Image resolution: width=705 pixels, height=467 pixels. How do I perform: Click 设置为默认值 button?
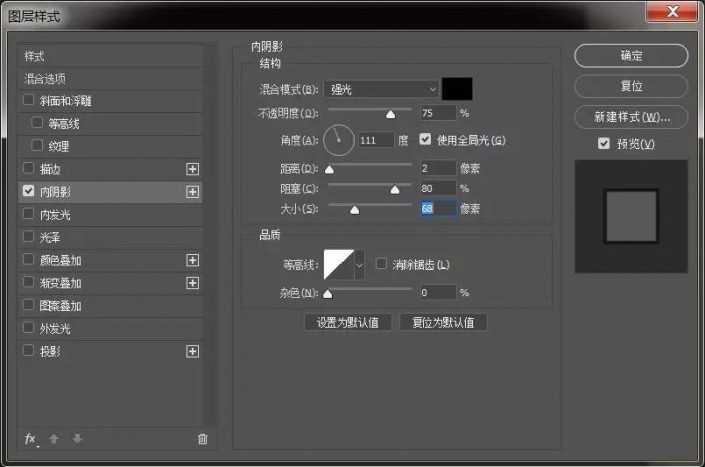pos(347,323)
